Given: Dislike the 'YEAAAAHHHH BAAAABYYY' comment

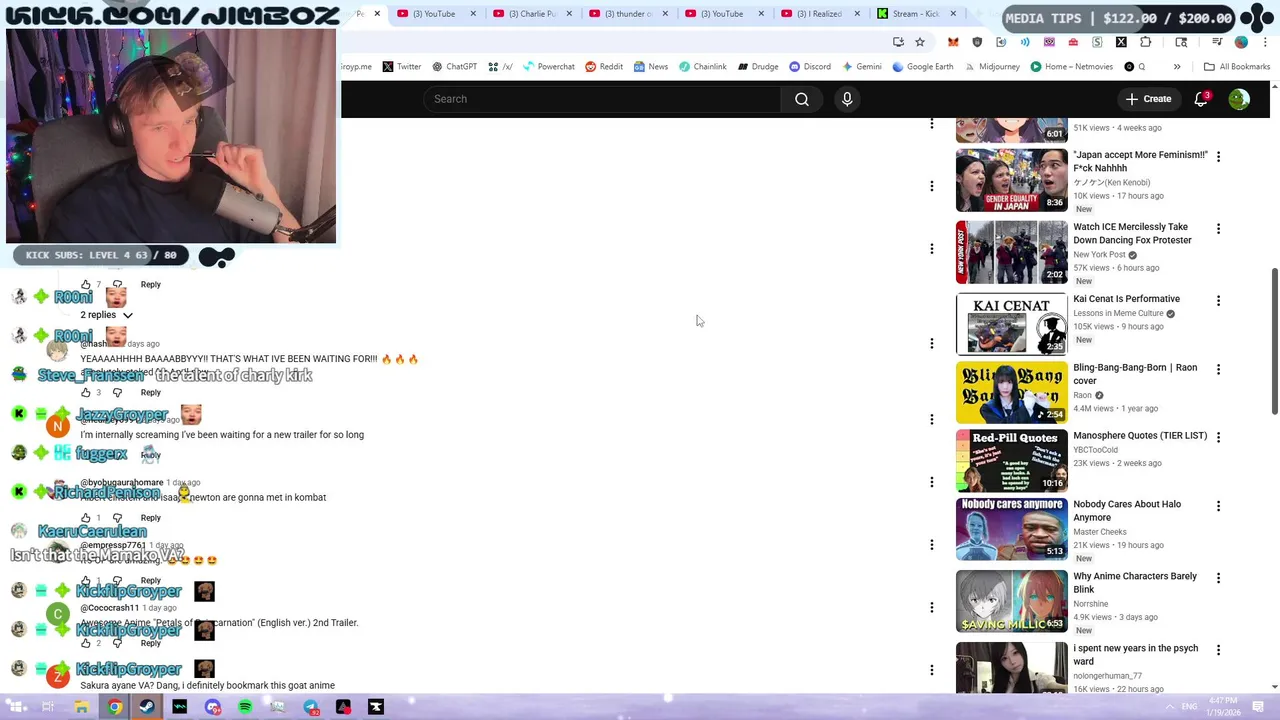Looking at the screenshot, I should click(118, 392).
